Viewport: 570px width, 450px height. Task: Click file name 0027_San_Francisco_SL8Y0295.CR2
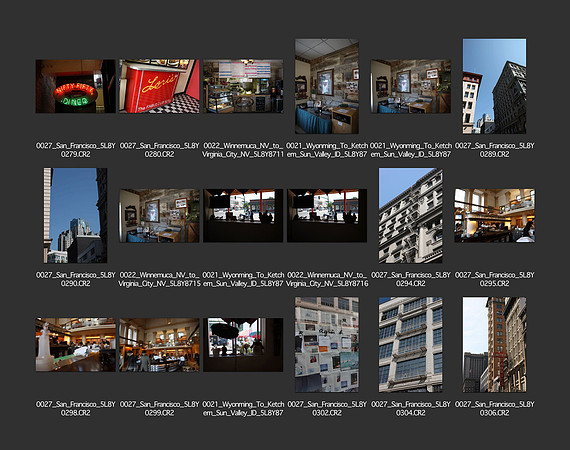pos(494,279)
